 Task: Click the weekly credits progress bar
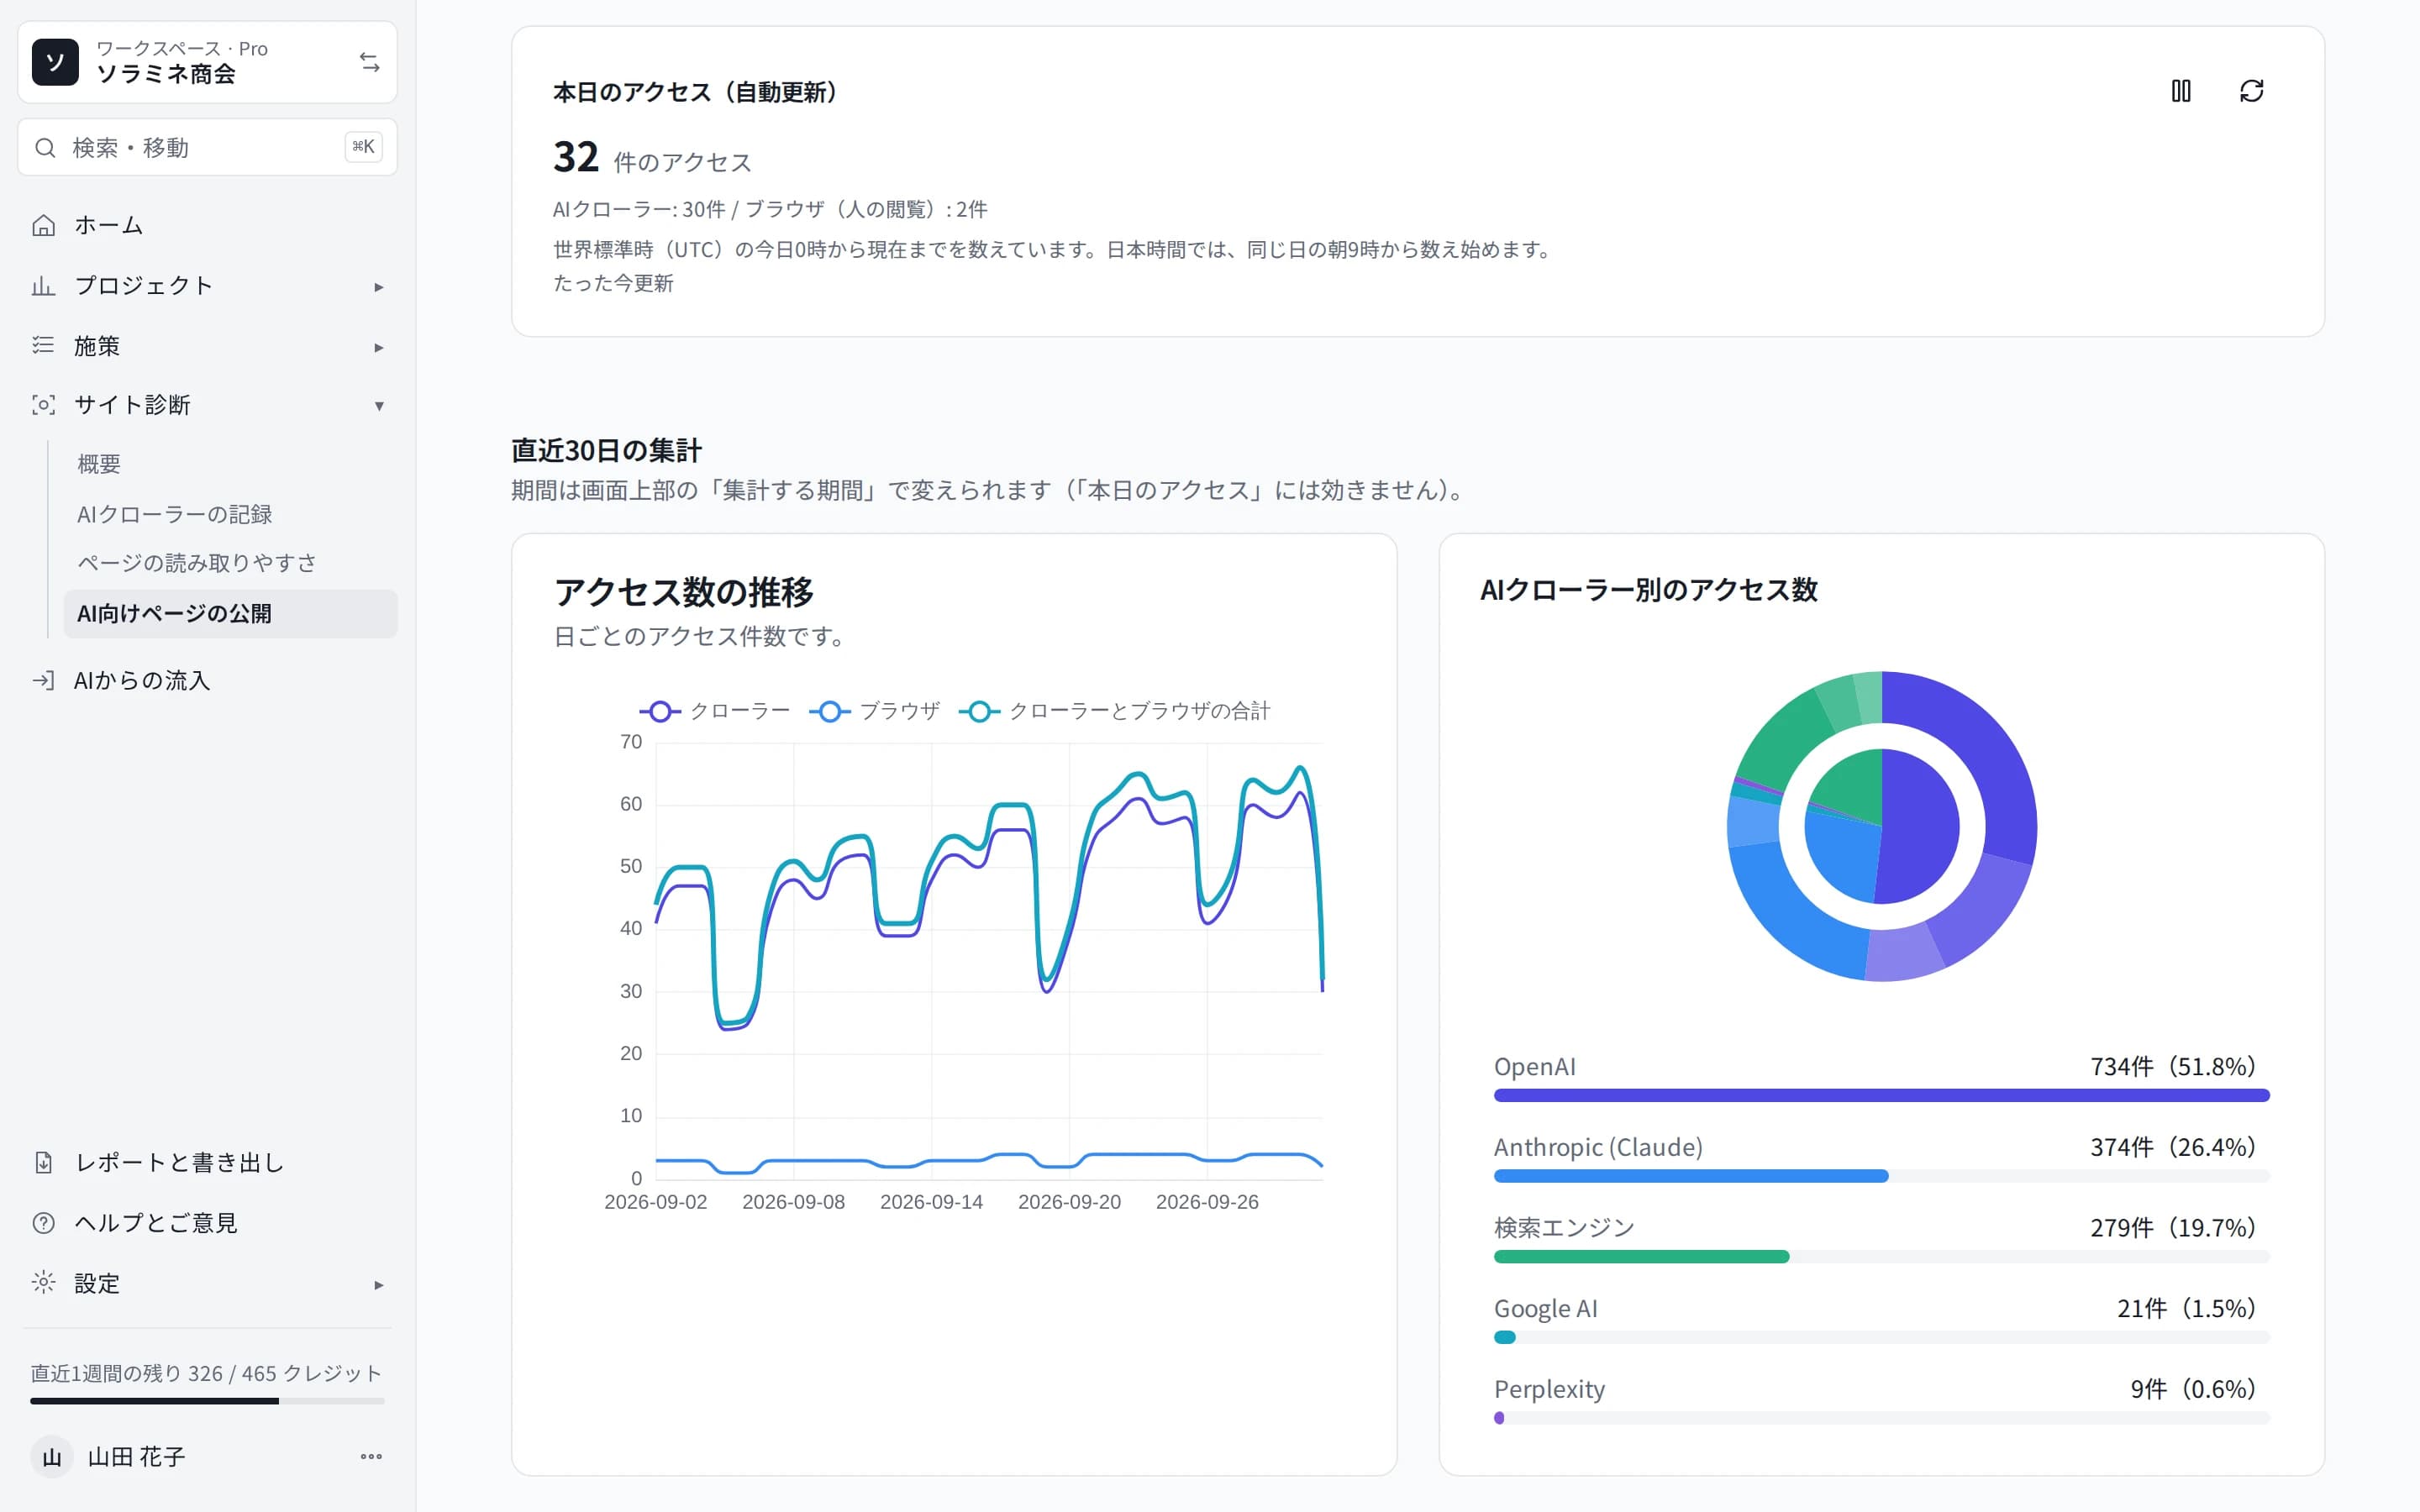pyautogui.click(x=207, y=1400)
